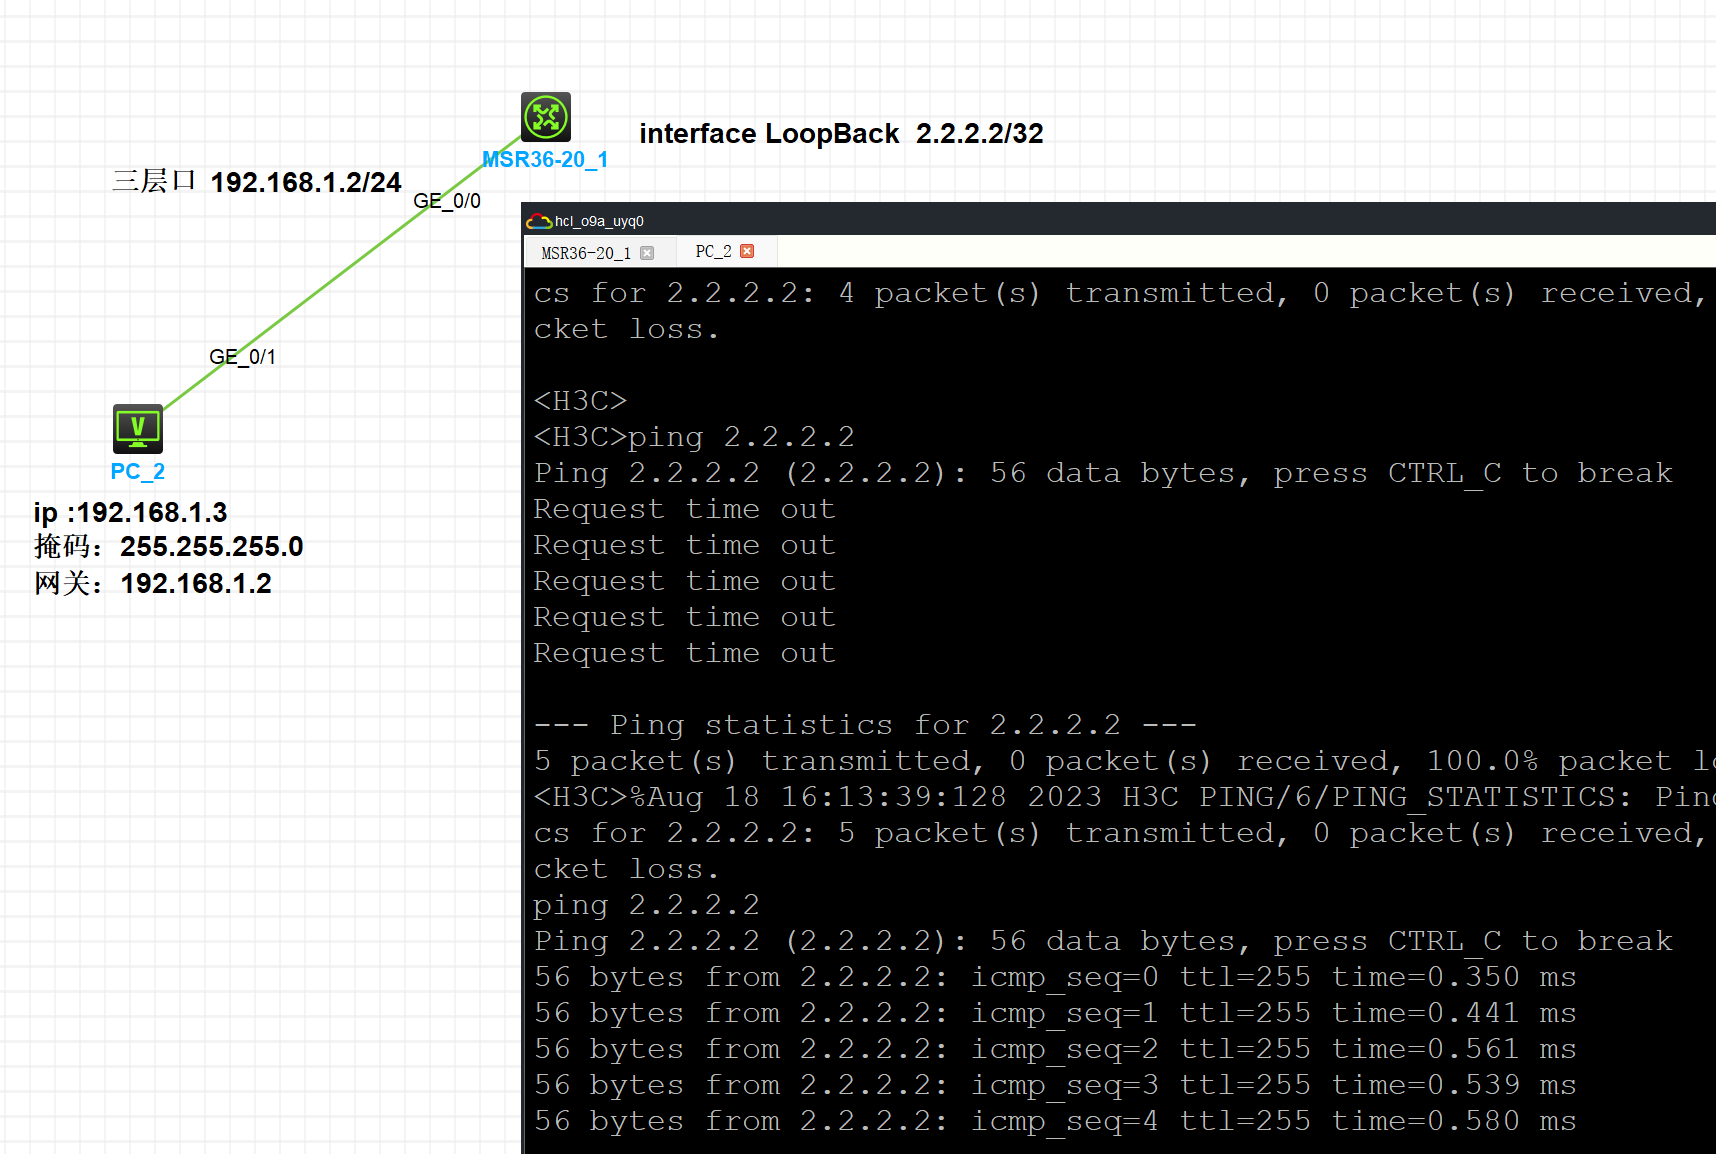Click the first 'Request time out' line
This screenshot has height=1154, width=1716.
tap(684, 509)
